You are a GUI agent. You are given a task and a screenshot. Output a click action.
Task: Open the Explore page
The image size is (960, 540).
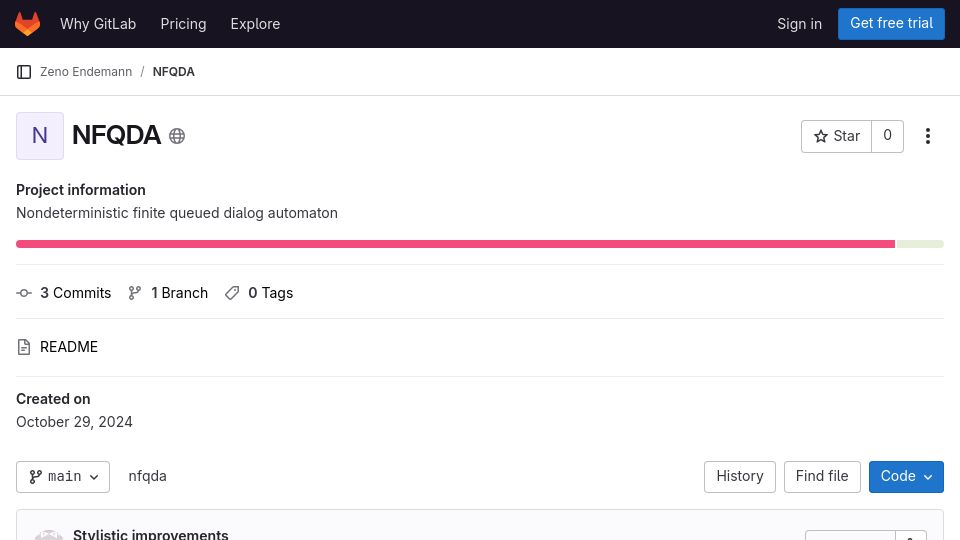[x=255, y=24]
